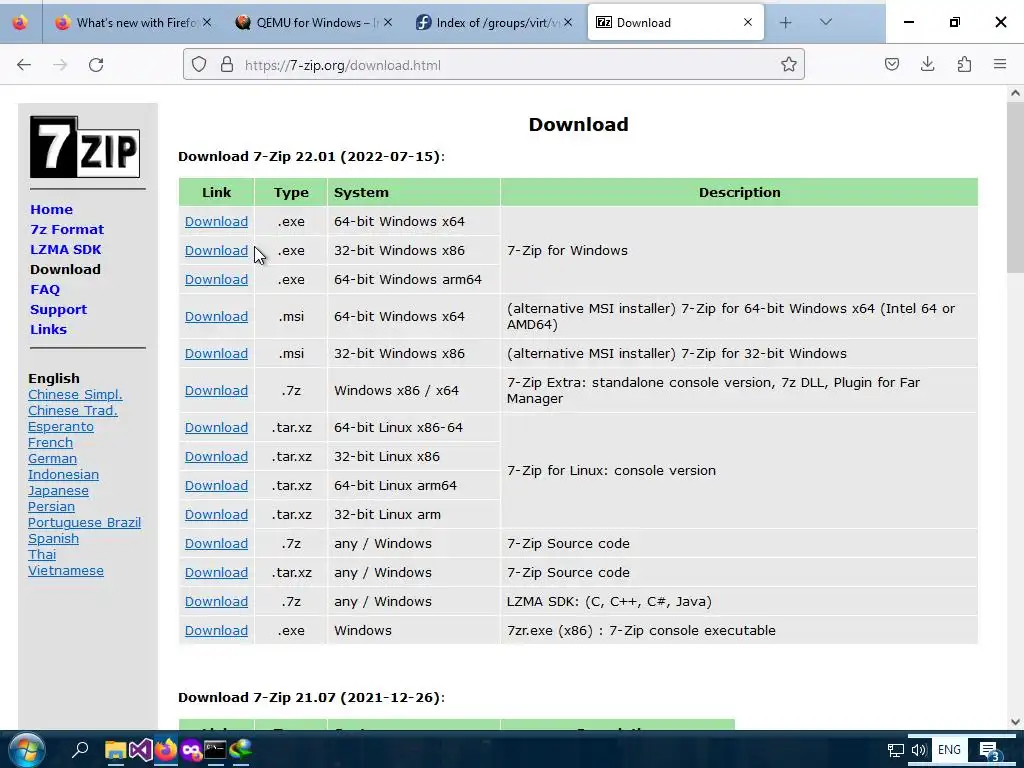Viewport: 1024px width, 768px height.
Task: Open a new tab with plus button
Action: tap(786, 23)
